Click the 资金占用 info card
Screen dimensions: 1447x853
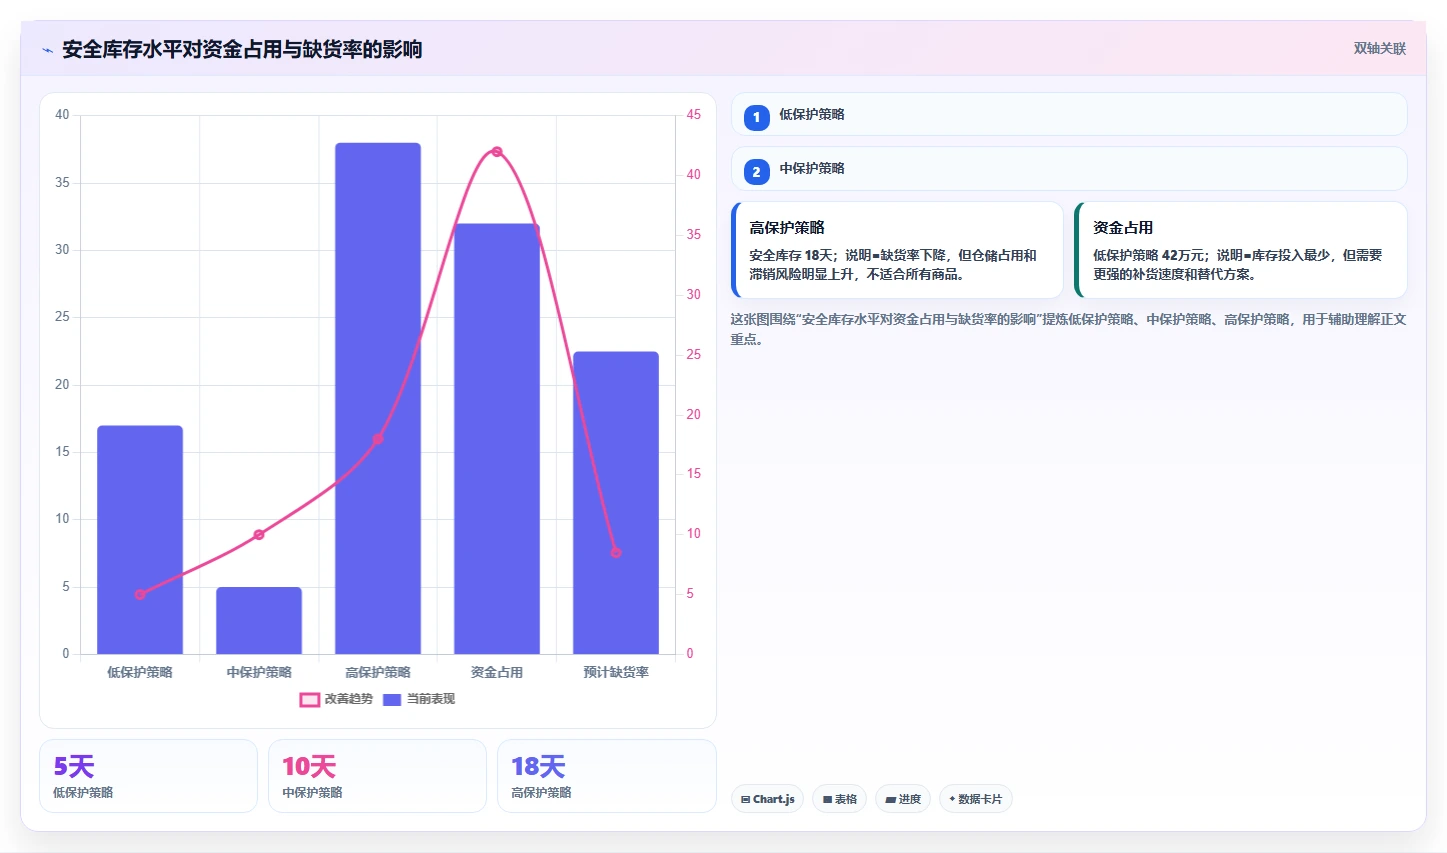pos(1241,250)
